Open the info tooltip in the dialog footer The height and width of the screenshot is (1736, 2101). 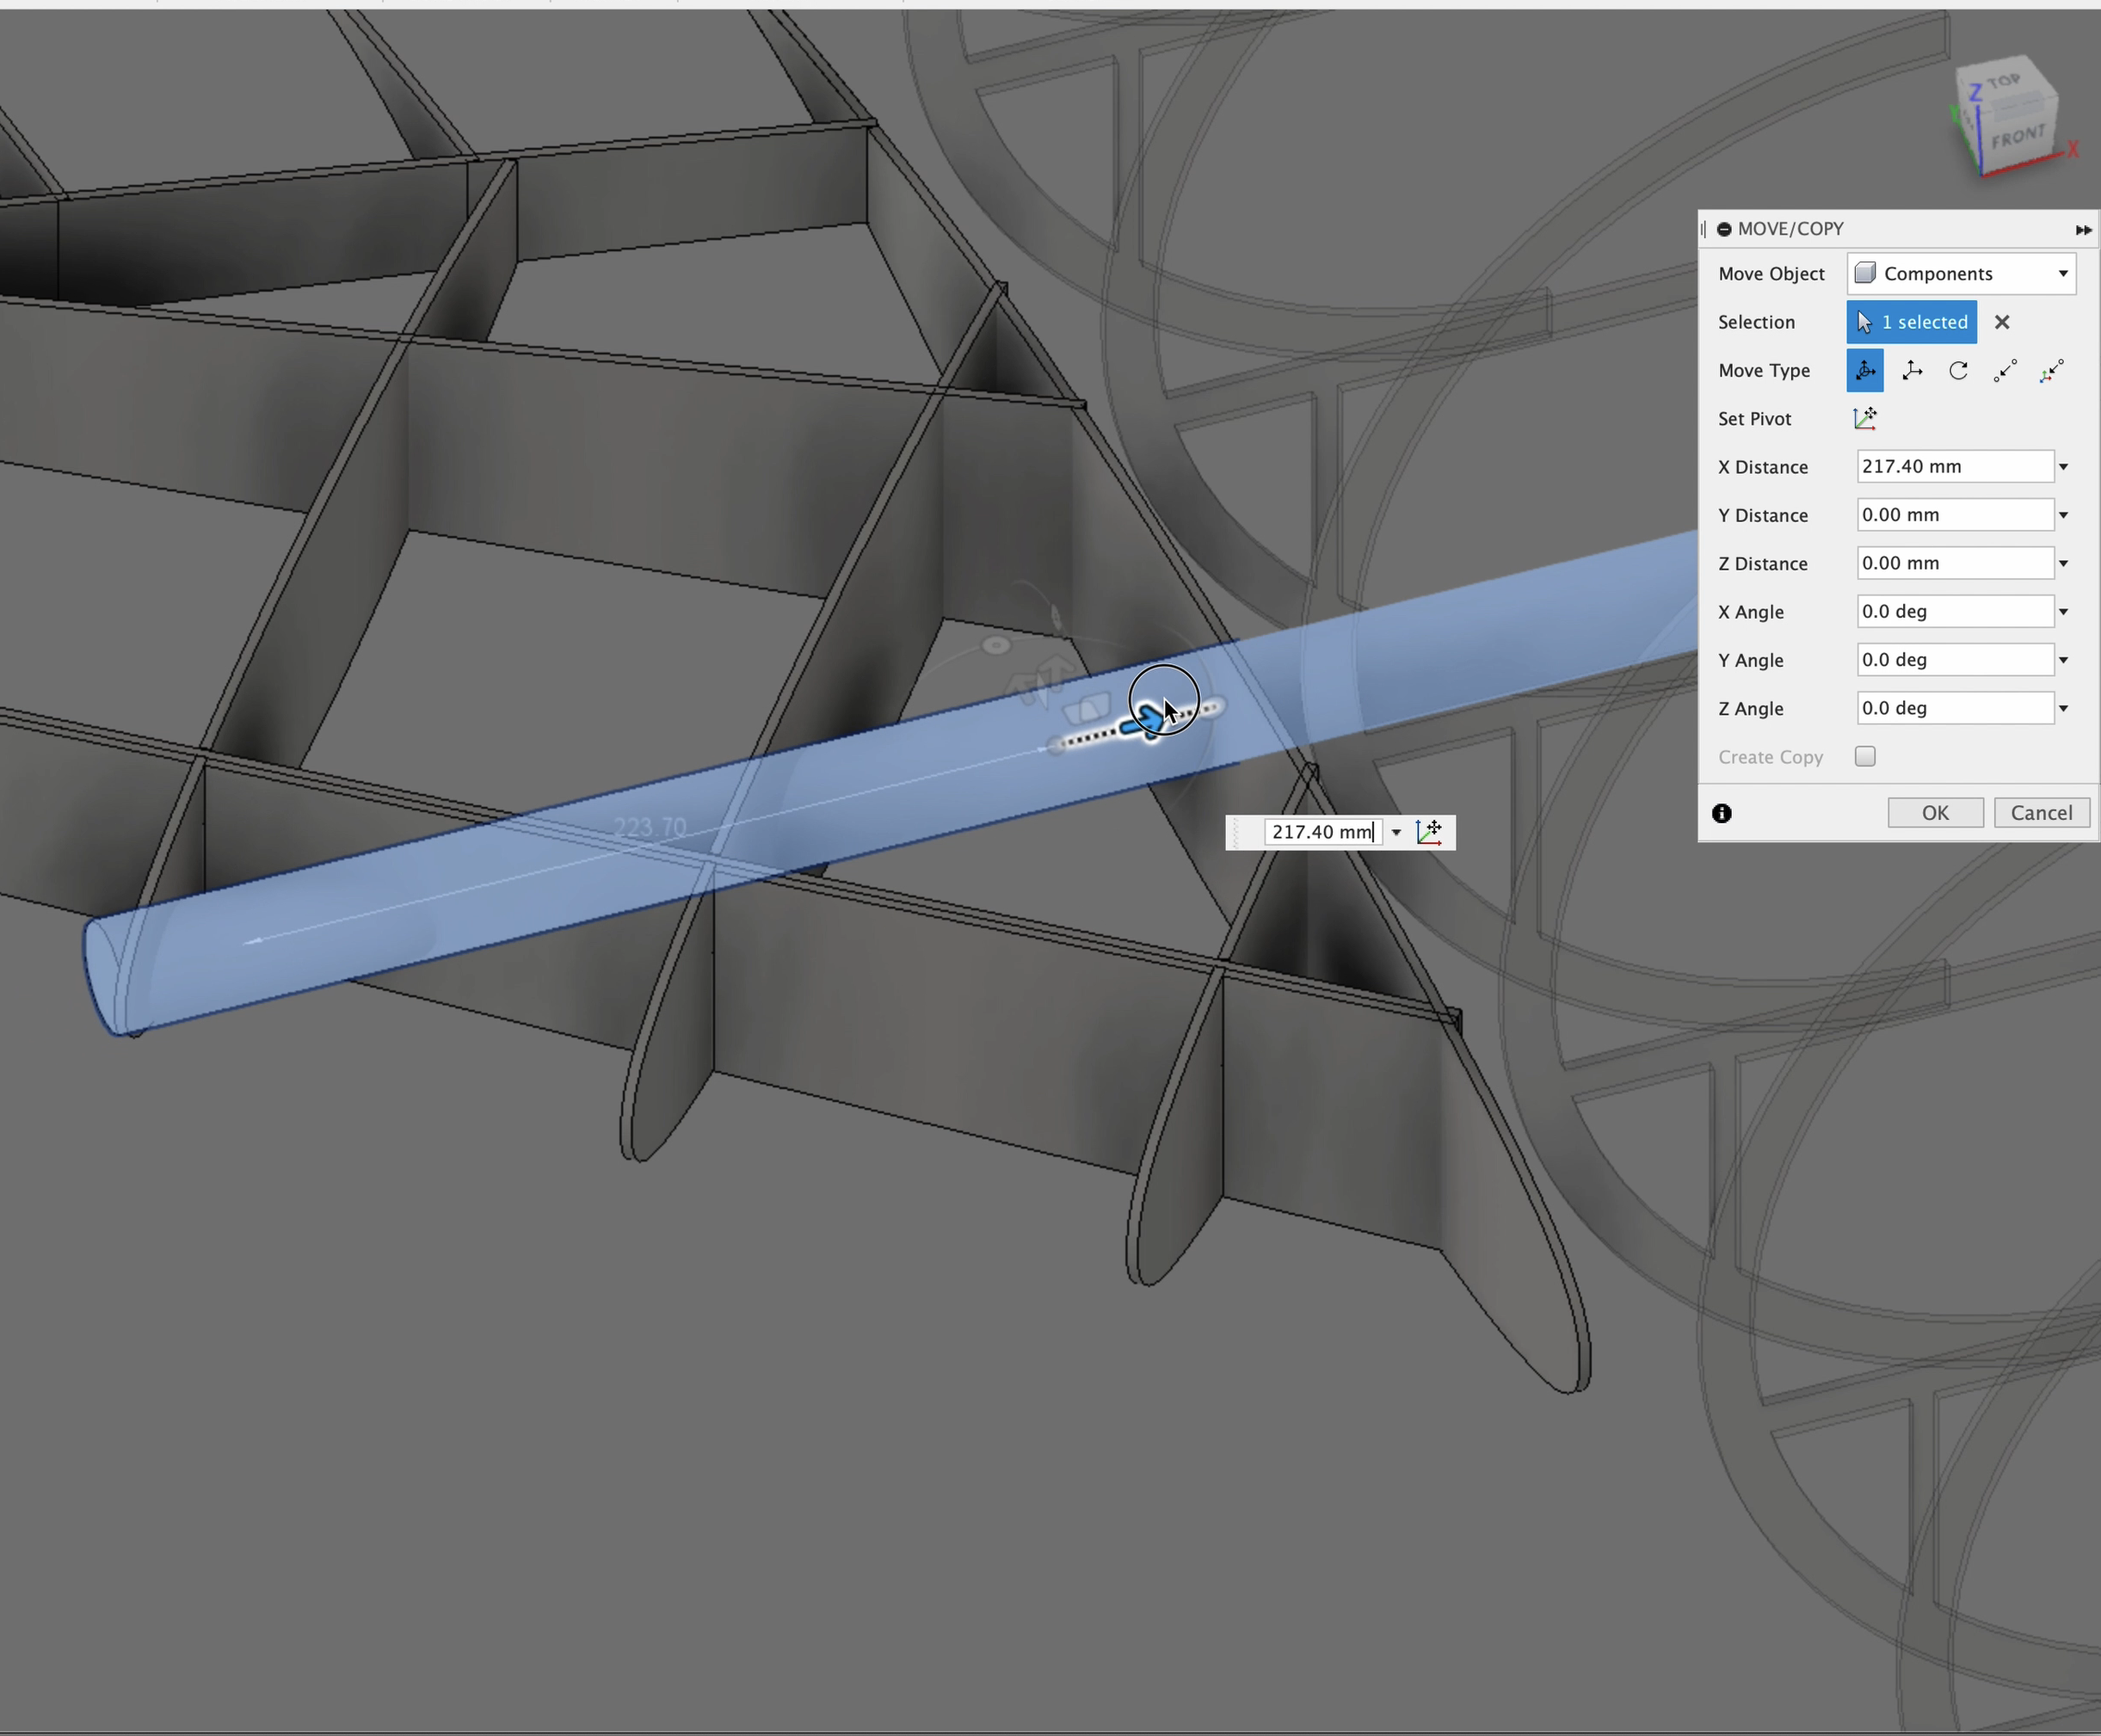pos(1723,813)
